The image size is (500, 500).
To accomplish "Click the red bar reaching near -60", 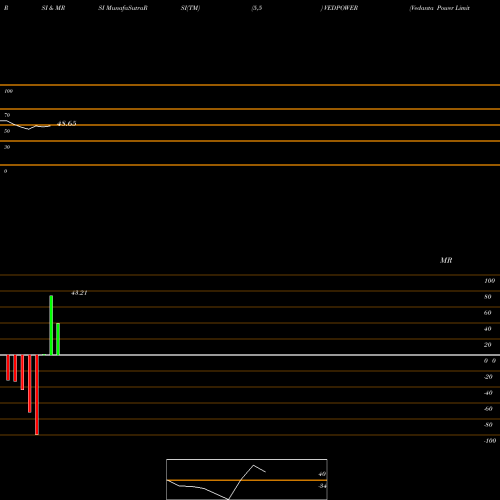I will (30, 384).
